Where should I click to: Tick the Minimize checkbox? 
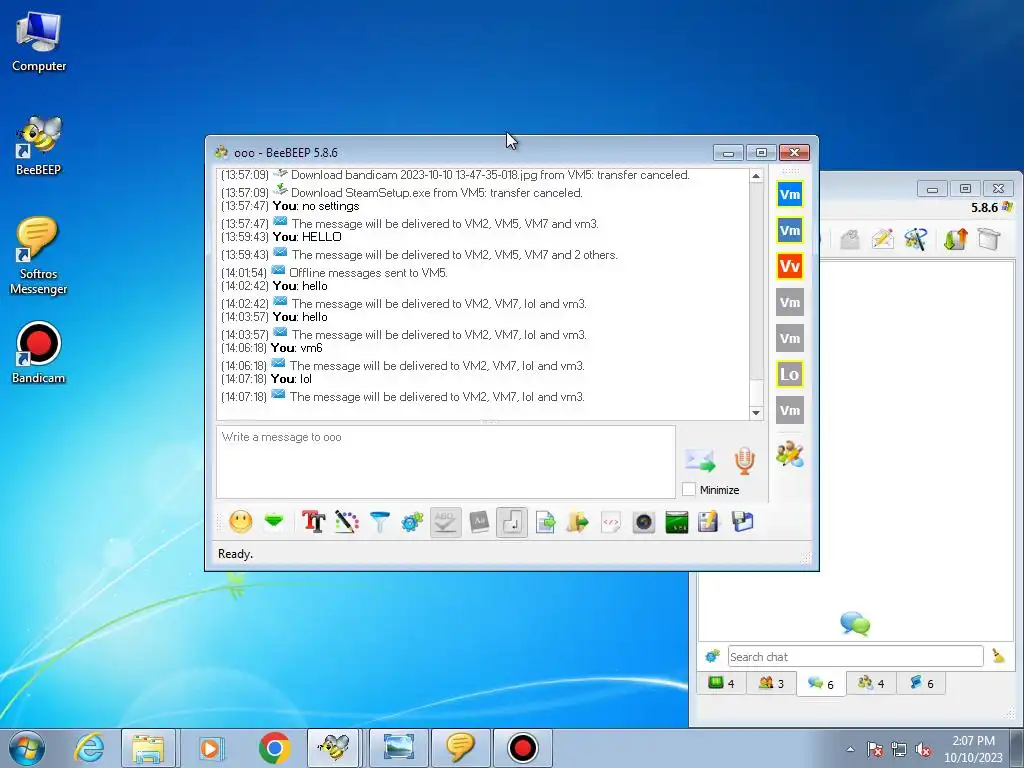click(x=688, y=489)
